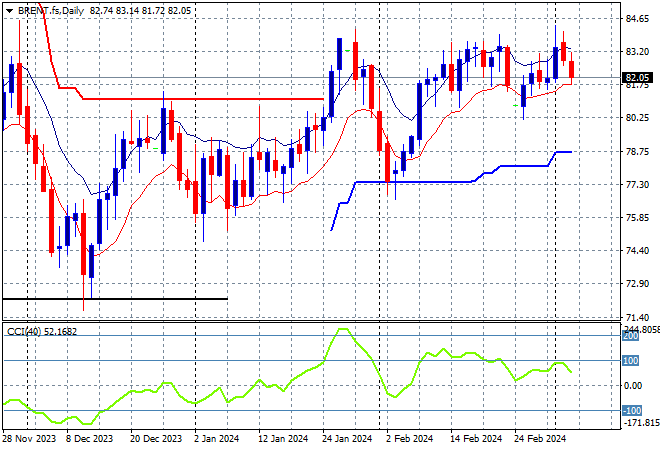Screen dimensions: 660x450
Task: Click the 12 Jan 2024 date label
Action: pyautogui.click(x=284, y=438)
